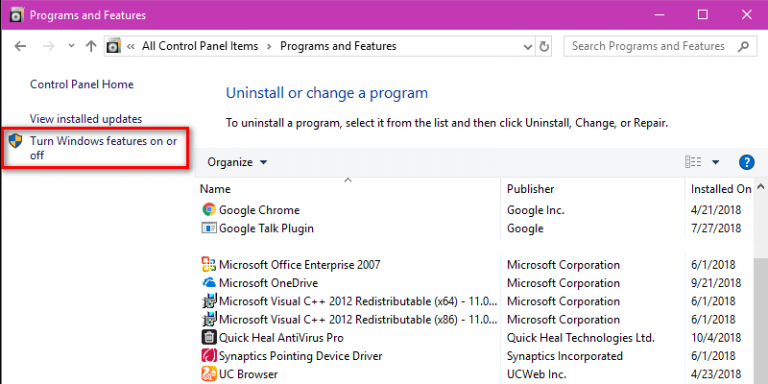Sort by the Installed On column header
Screen dimensions: 768x384
point(720,189)
